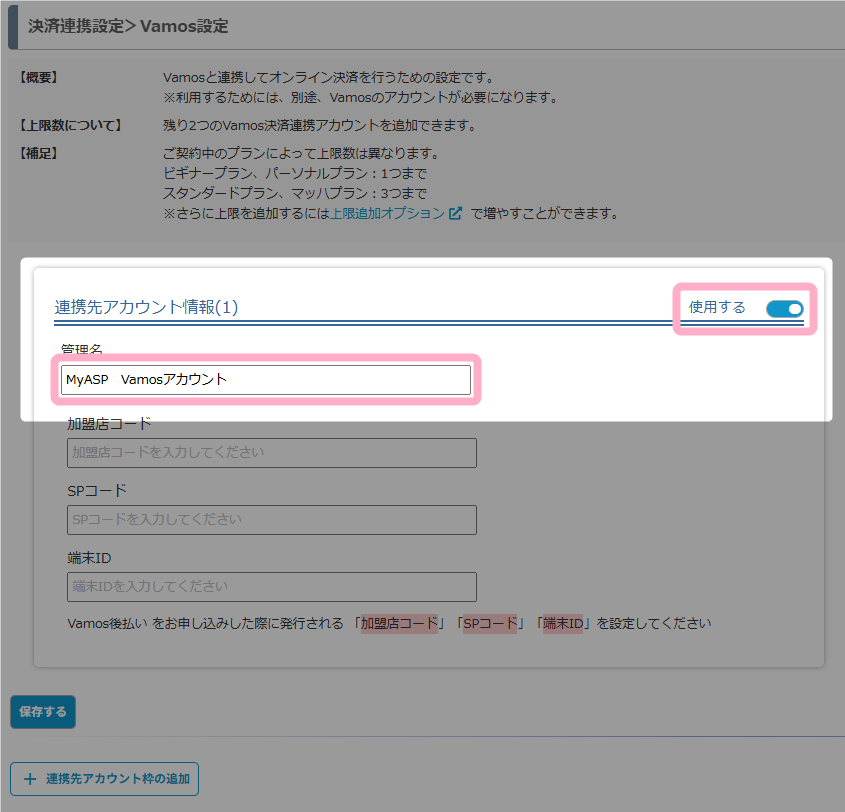845x812 pixels.
Task: Toggle the 使用する switch
Action: tap(784, 308)
